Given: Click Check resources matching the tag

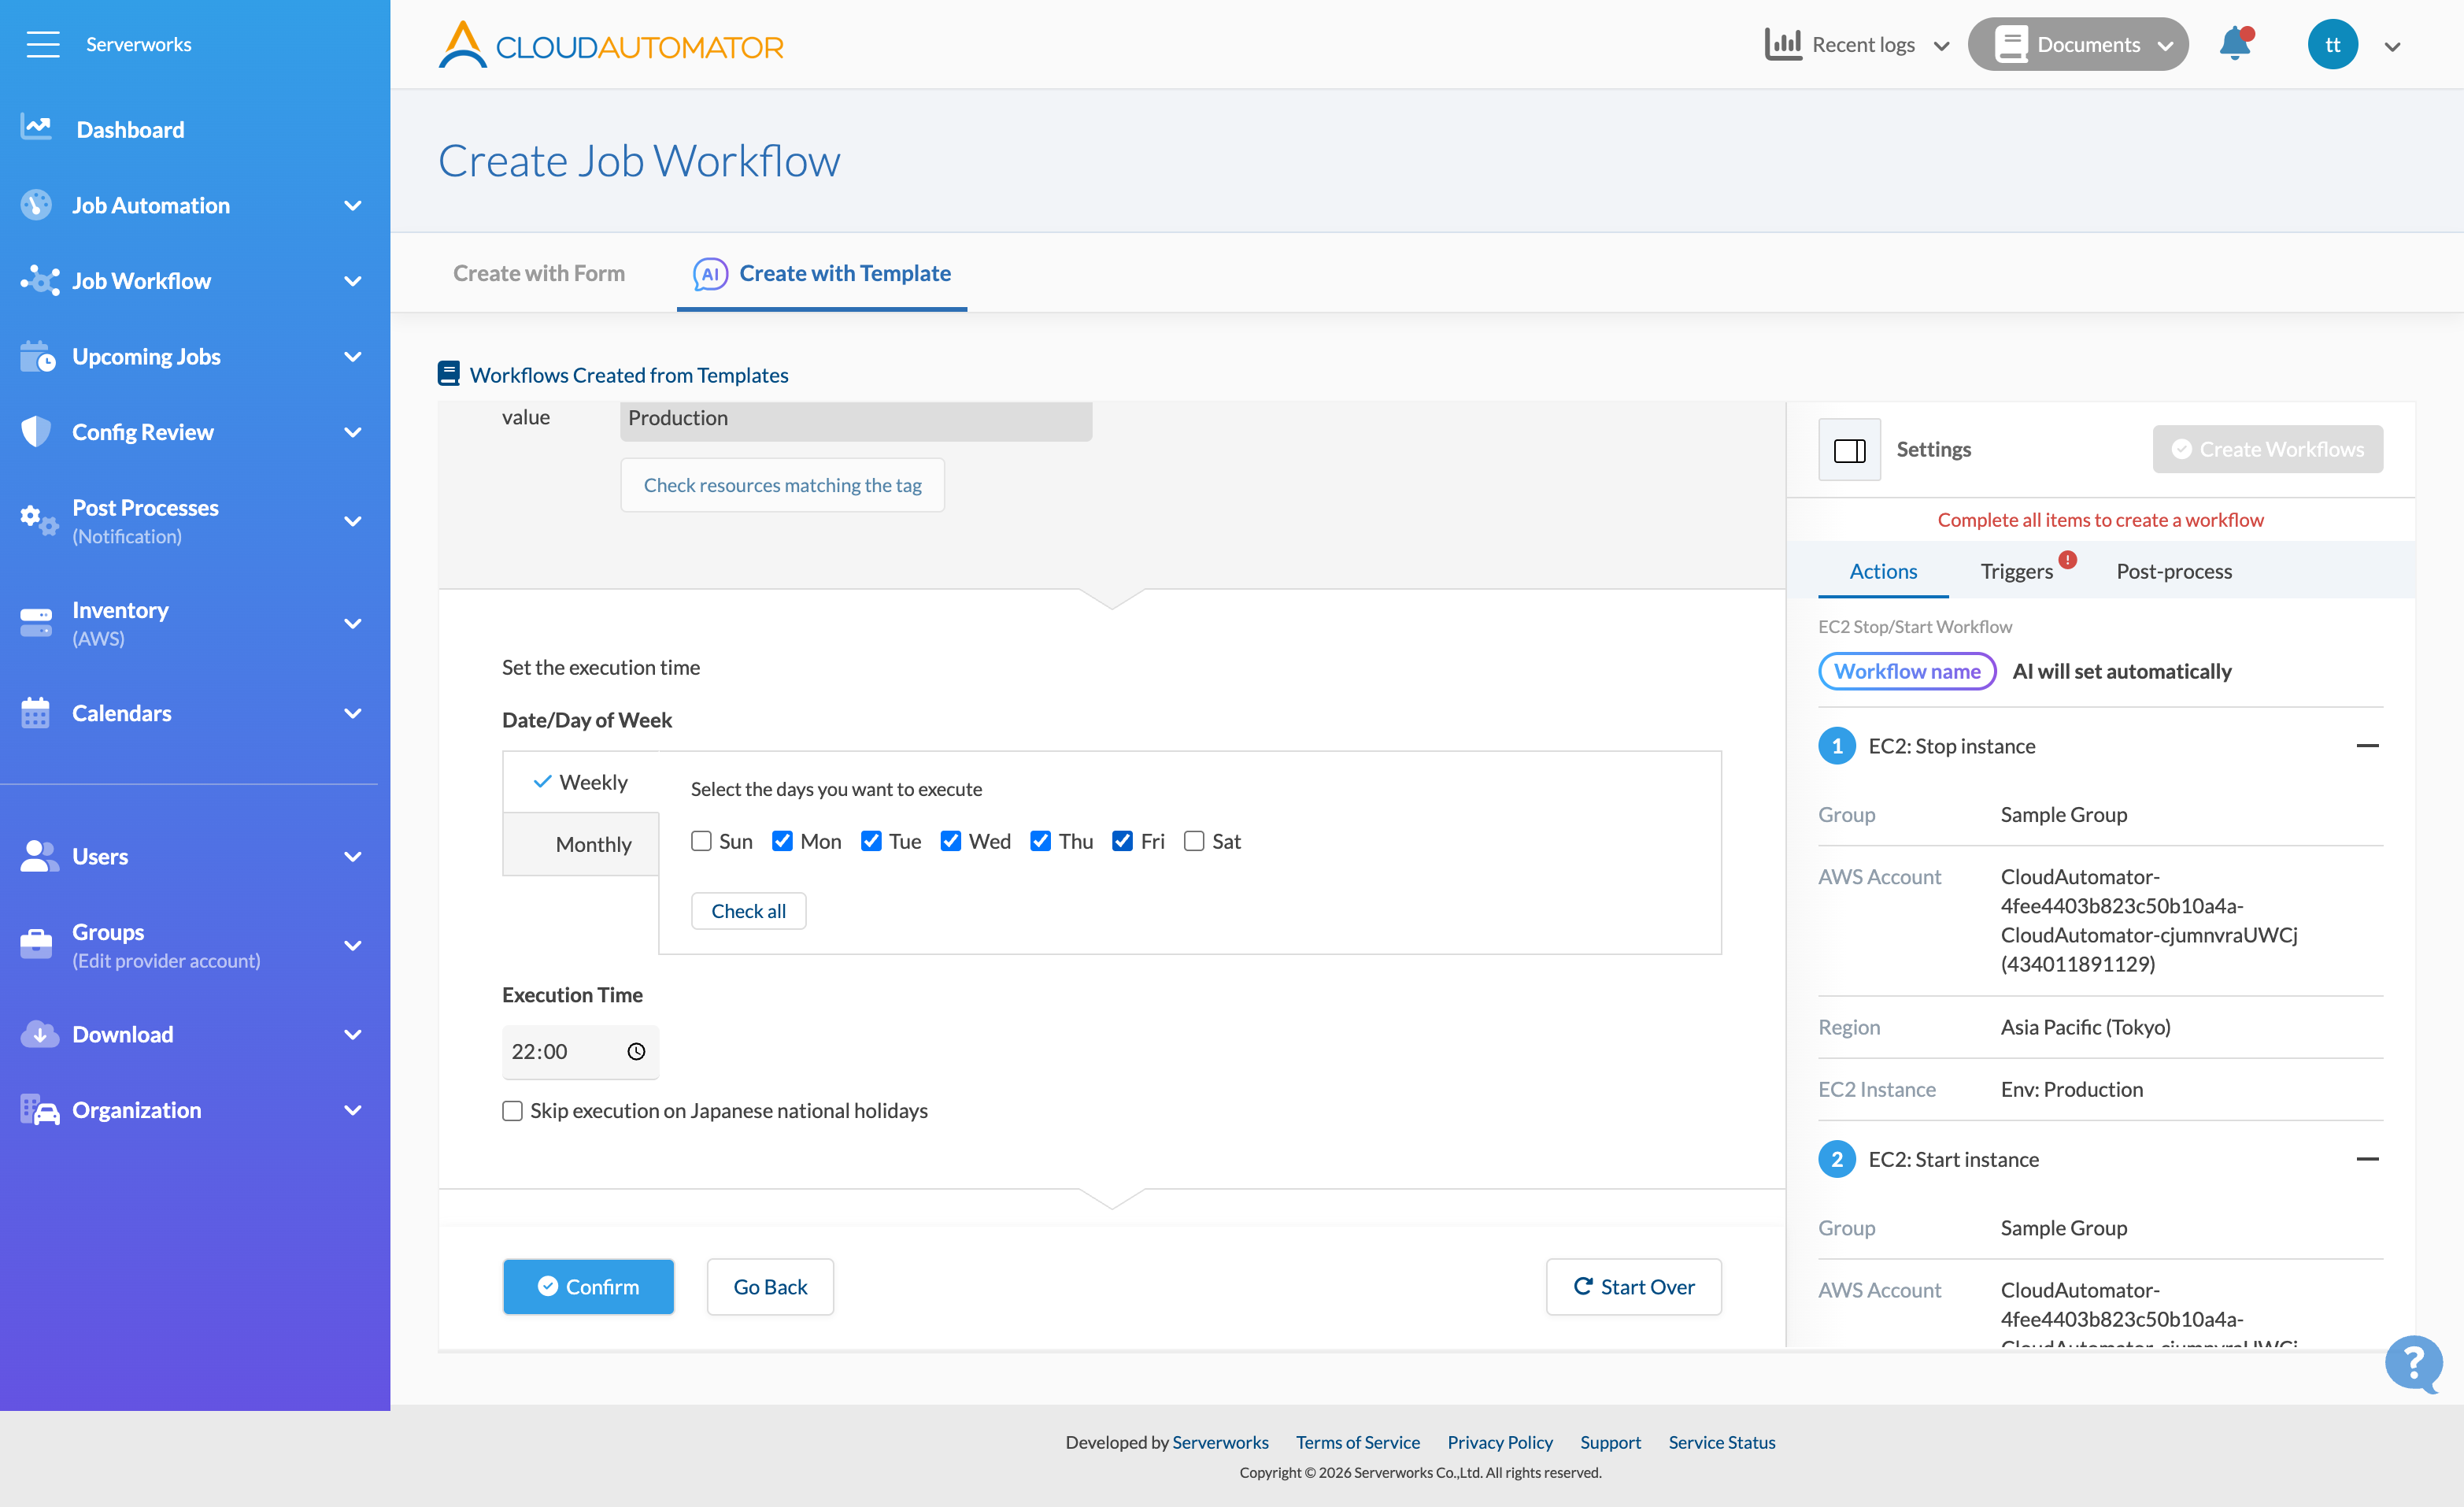Looking at the screenshot, I should point(782,485).
